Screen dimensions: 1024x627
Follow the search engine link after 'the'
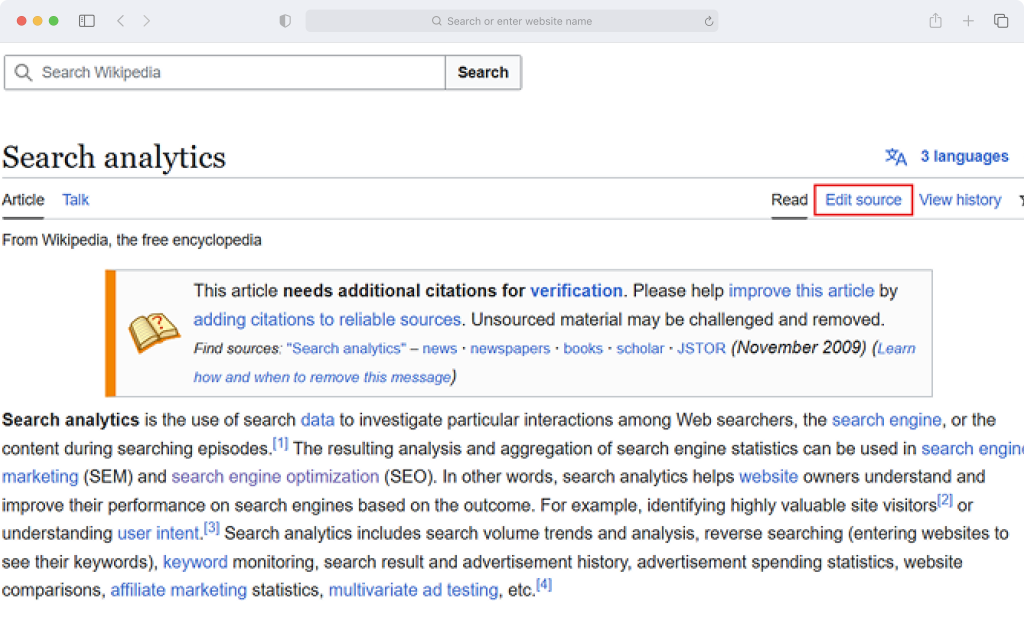886,420
